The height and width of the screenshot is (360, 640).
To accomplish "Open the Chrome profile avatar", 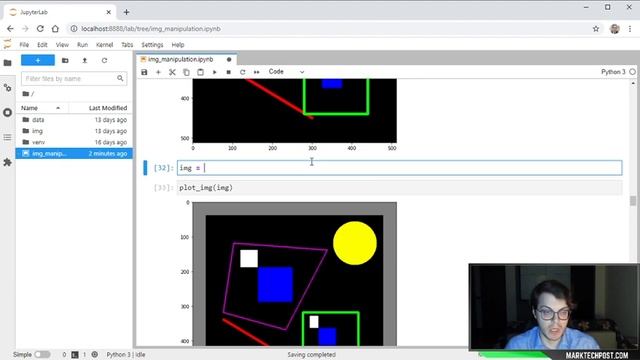I will (615, 29).
